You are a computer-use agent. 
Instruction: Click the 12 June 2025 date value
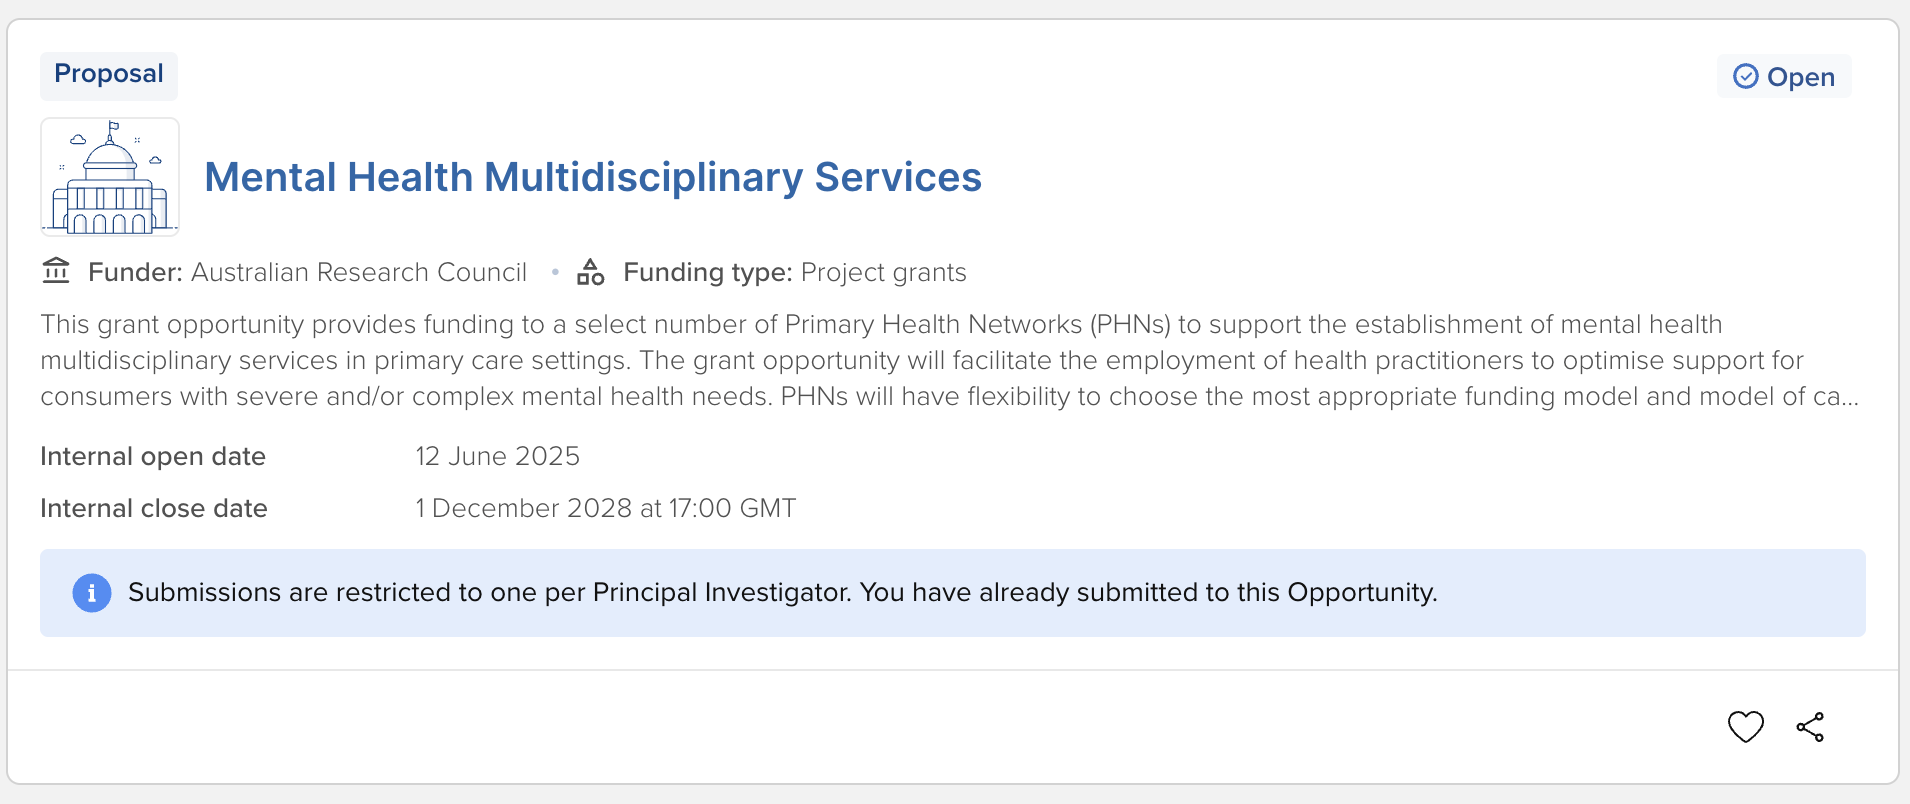coord(497,456)
